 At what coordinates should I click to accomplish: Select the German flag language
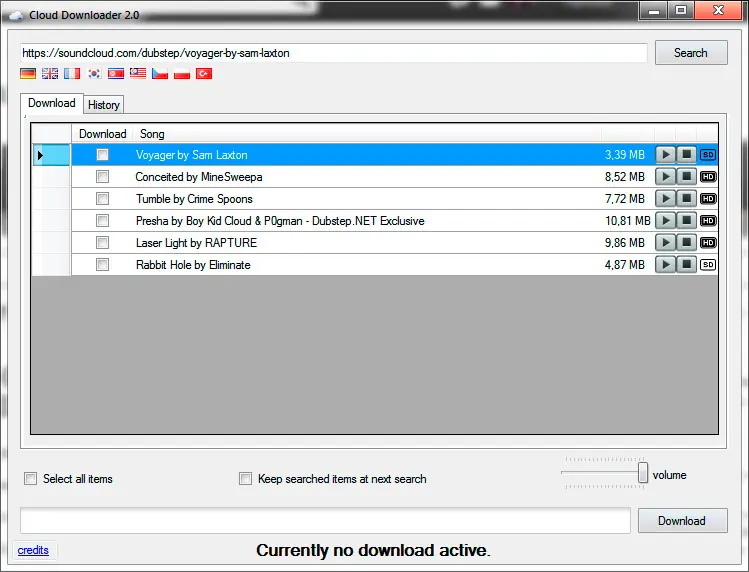[28, 74]
